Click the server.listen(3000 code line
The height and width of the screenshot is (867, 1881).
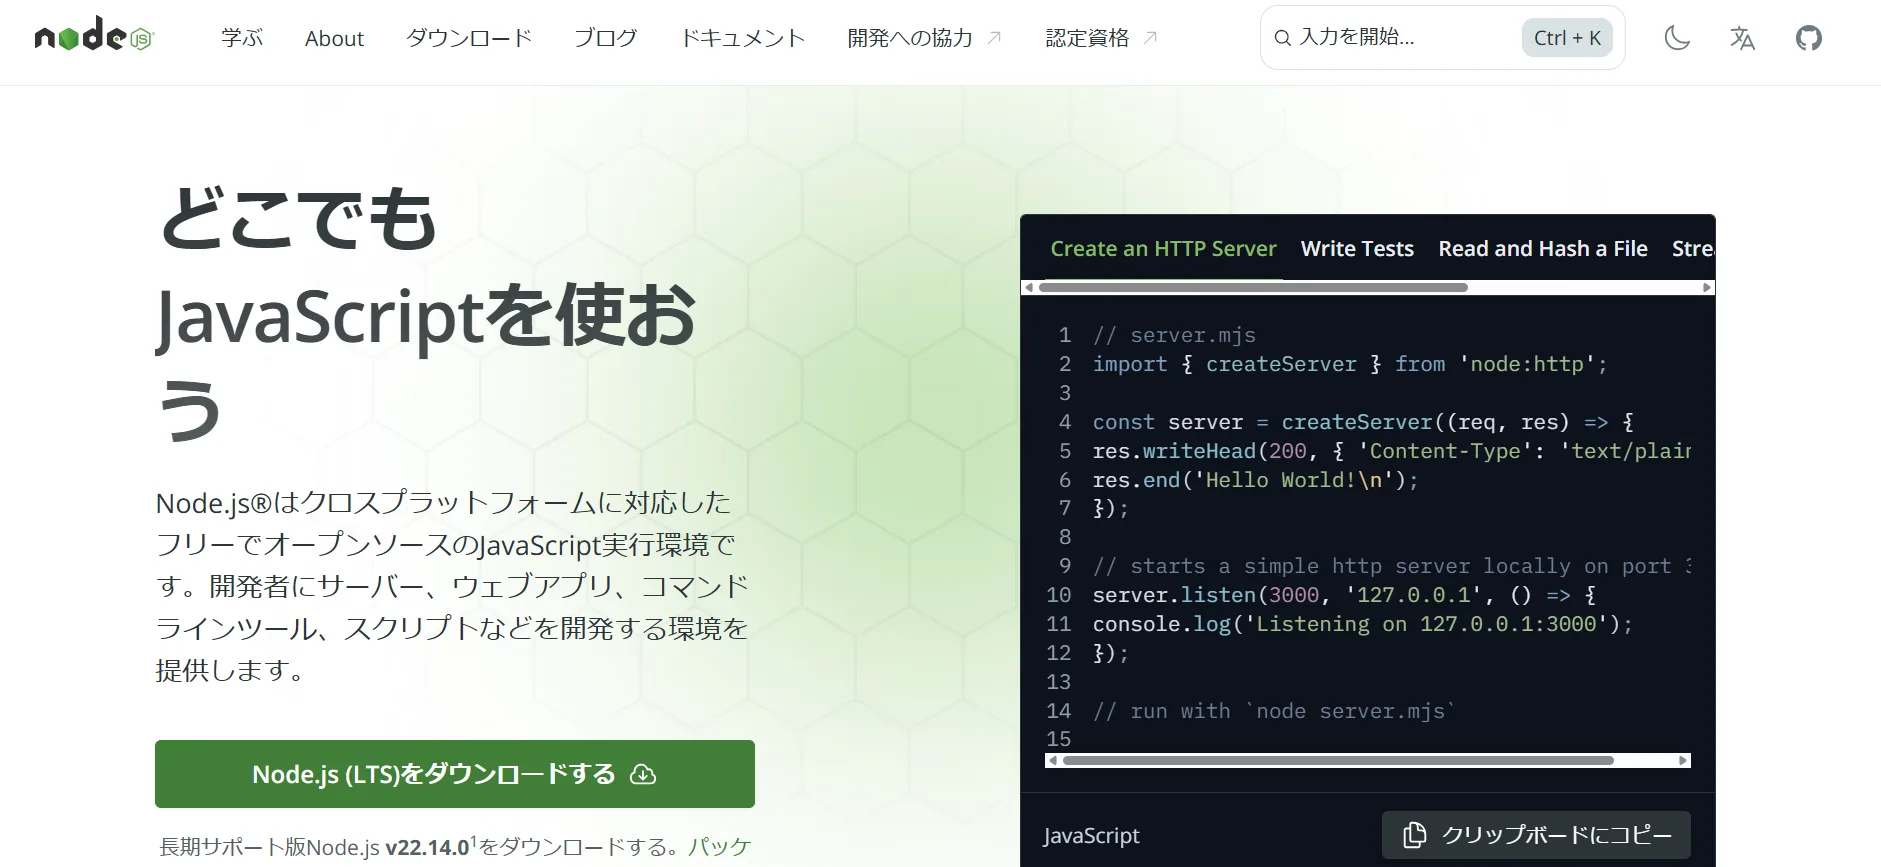pyautogui.click(x=1344, y=595)
